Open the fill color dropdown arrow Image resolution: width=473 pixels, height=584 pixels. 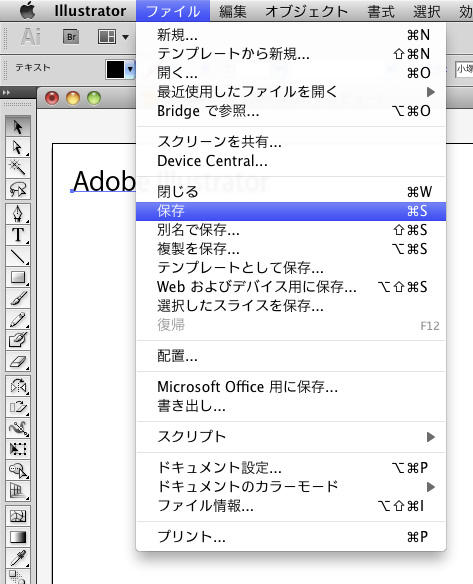(130, 69)
